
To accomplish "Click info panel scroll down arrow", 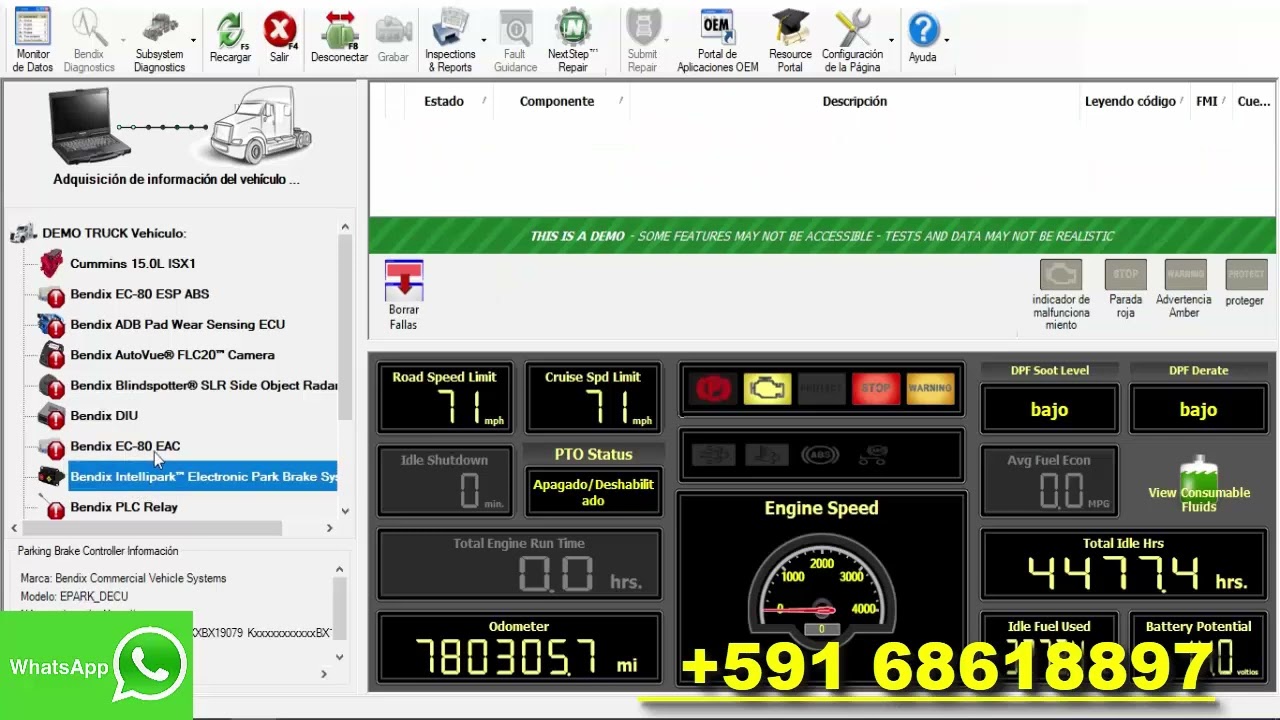I will 340,657.
